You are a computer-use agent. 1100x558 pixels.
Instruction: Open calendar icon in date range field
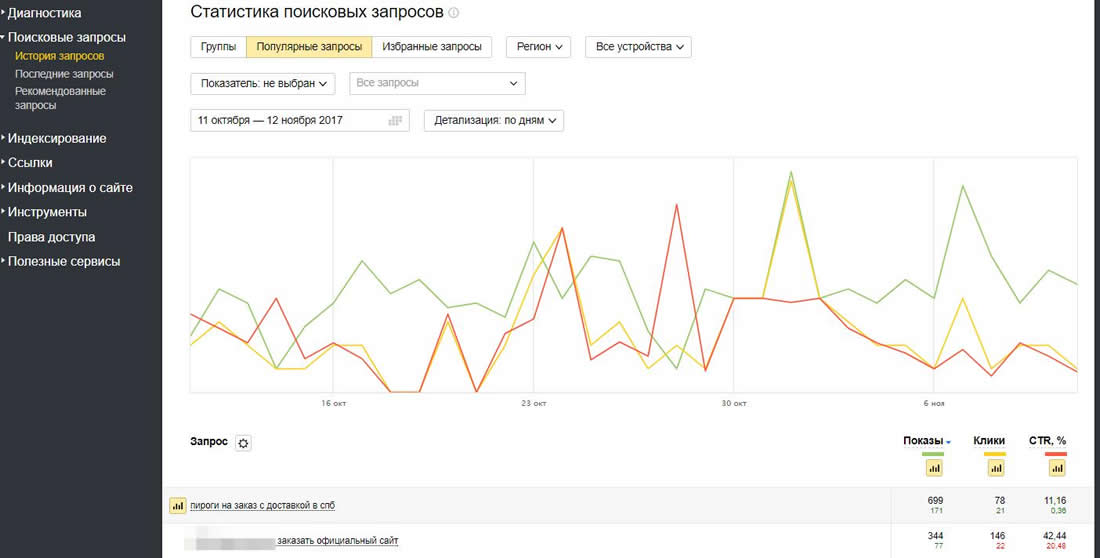point(395,120)
